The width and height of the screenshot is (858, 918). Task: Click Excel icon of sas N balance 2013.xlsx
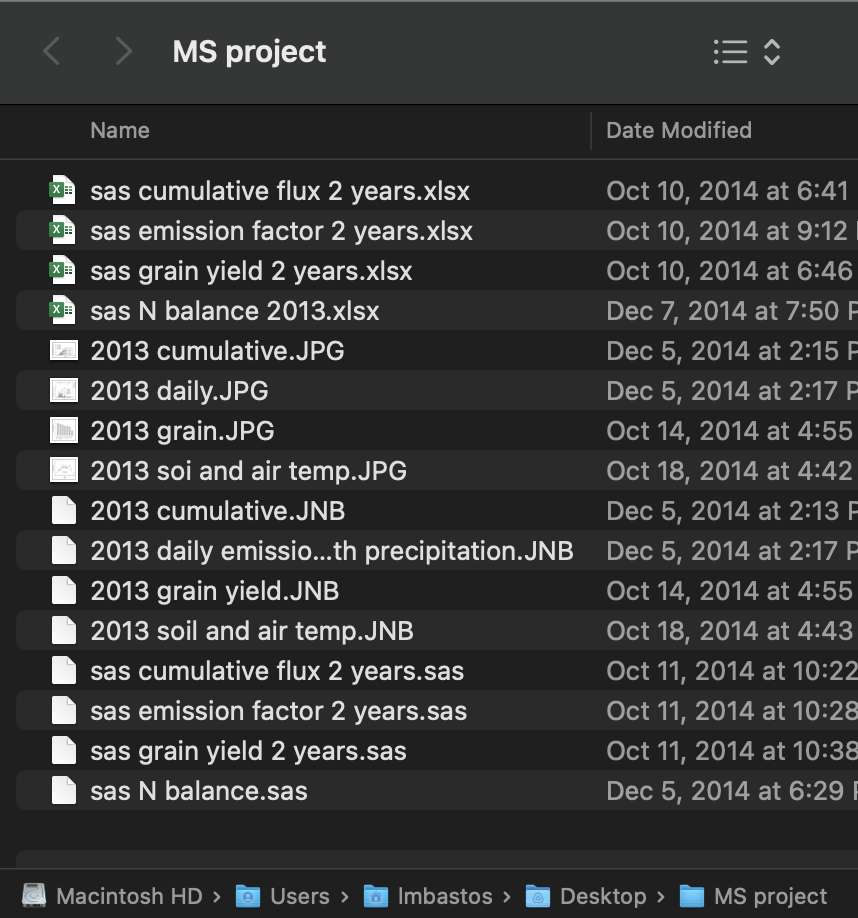pos(63,311)
